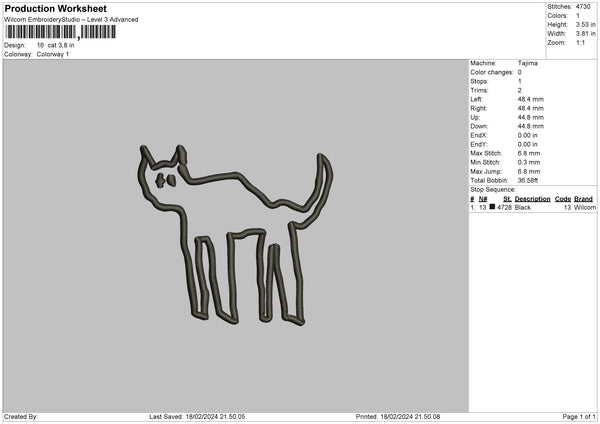Image resolution: width=600 pixels, height=424 pixels.
Task: Click the Stitches value 4730
Action: (x=583, y=7)
